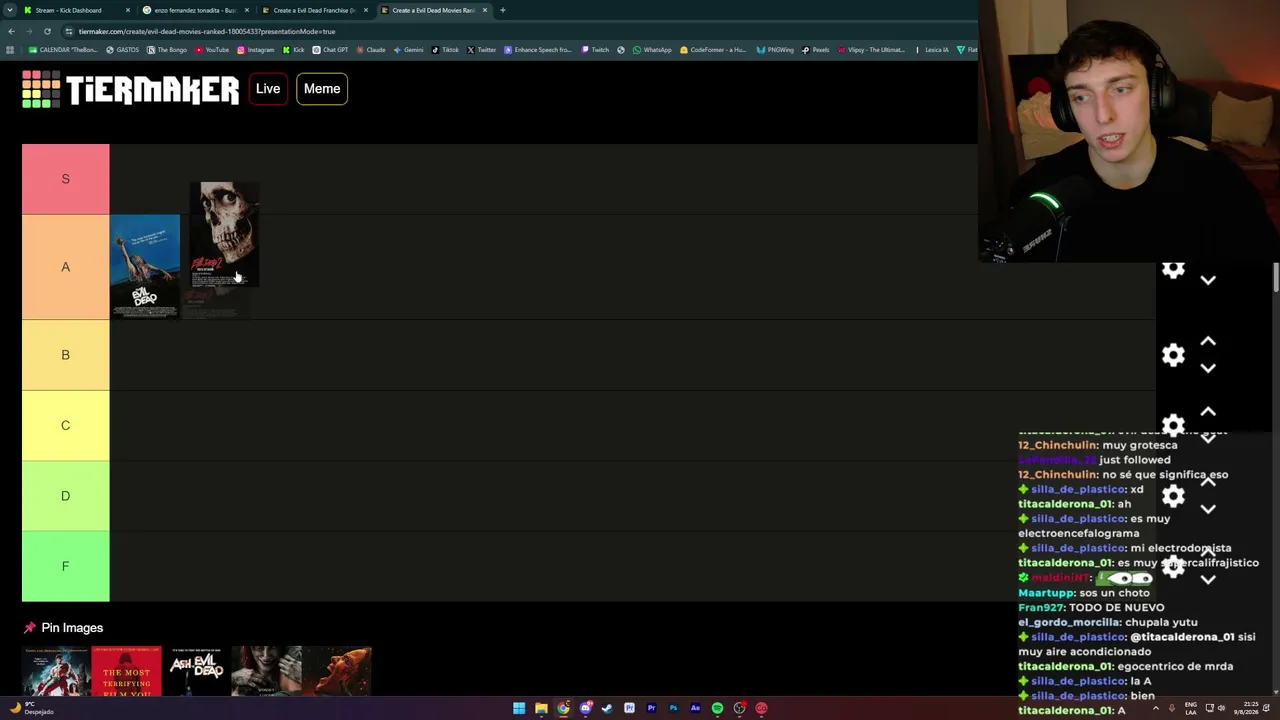
Task: Launch After Effects from the taskbar
Action: (x=695, y=708)
